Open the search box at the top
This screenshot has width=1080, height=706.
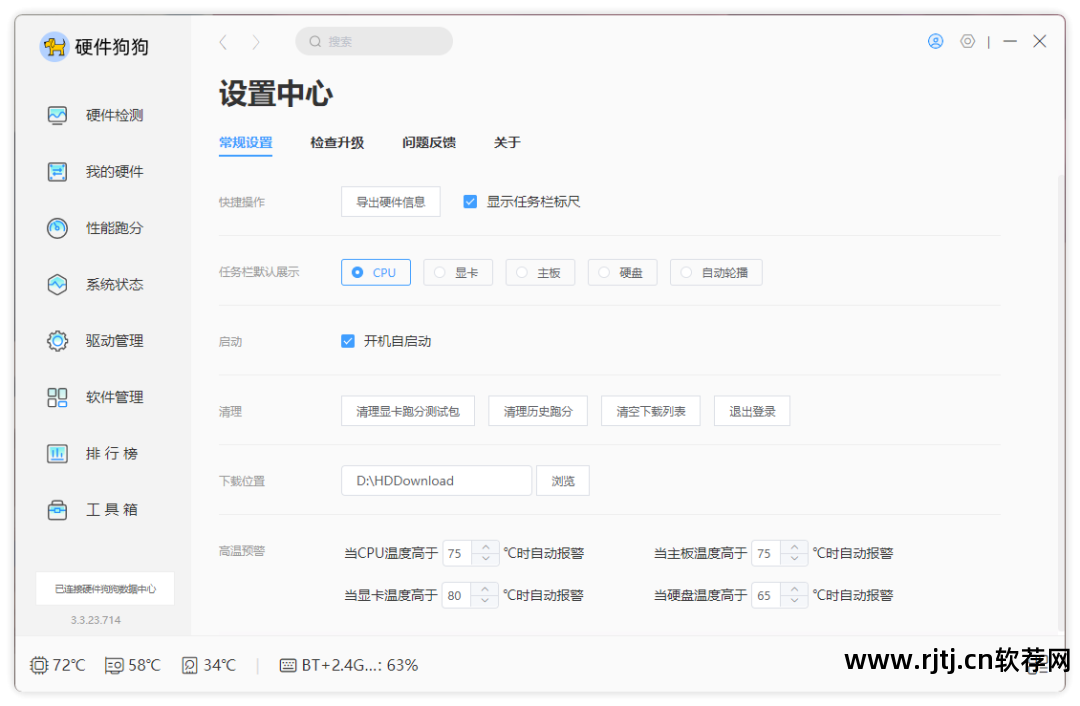coord(374,41)
